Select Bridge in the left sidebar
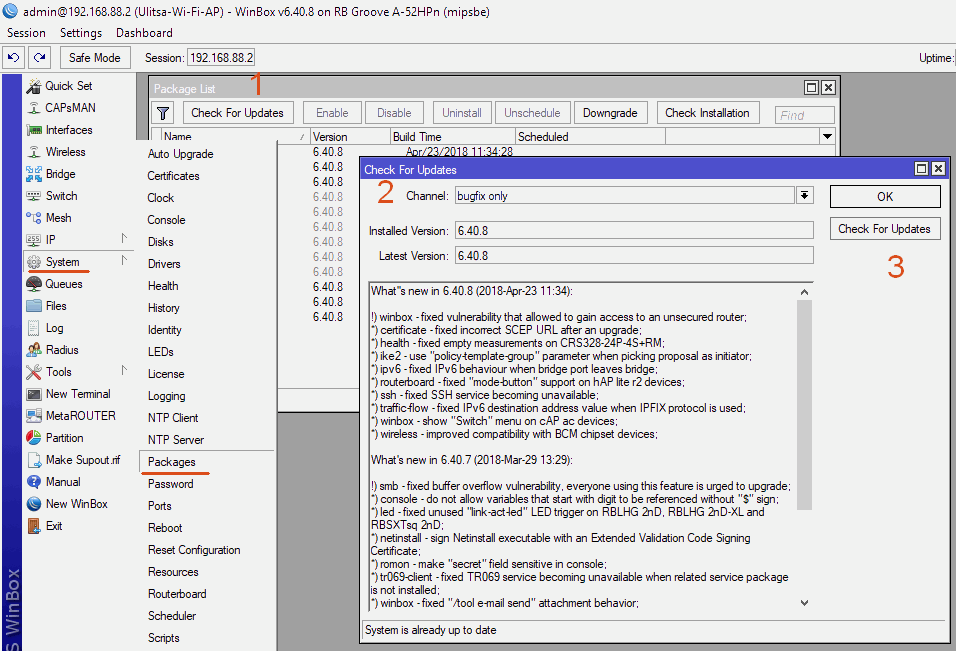The image size is (956, 651). [60, 174]
